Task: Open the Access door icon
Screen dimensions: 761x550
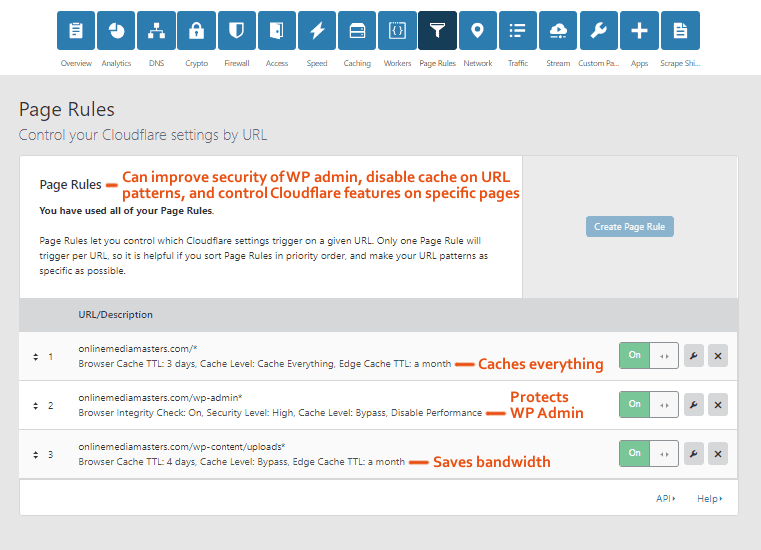Action: coord(277,31)
